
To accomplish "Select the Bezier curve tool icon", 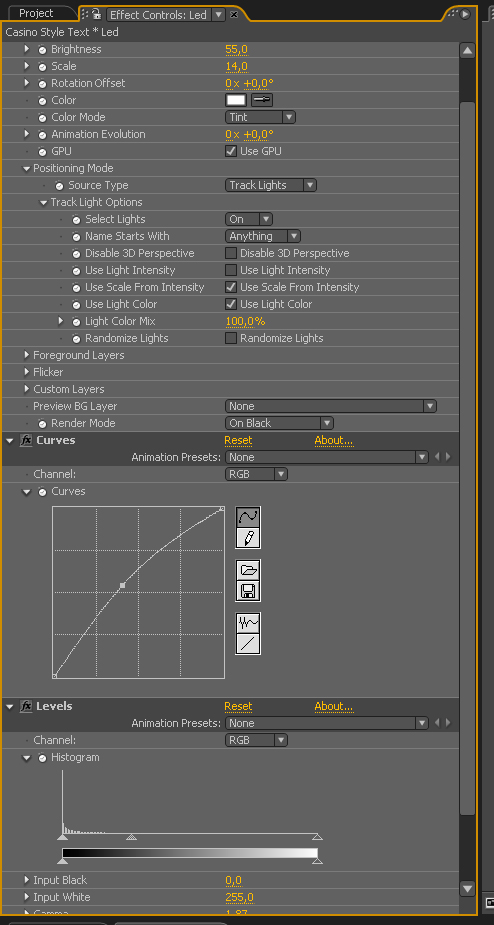I will [x=248, y=517].
